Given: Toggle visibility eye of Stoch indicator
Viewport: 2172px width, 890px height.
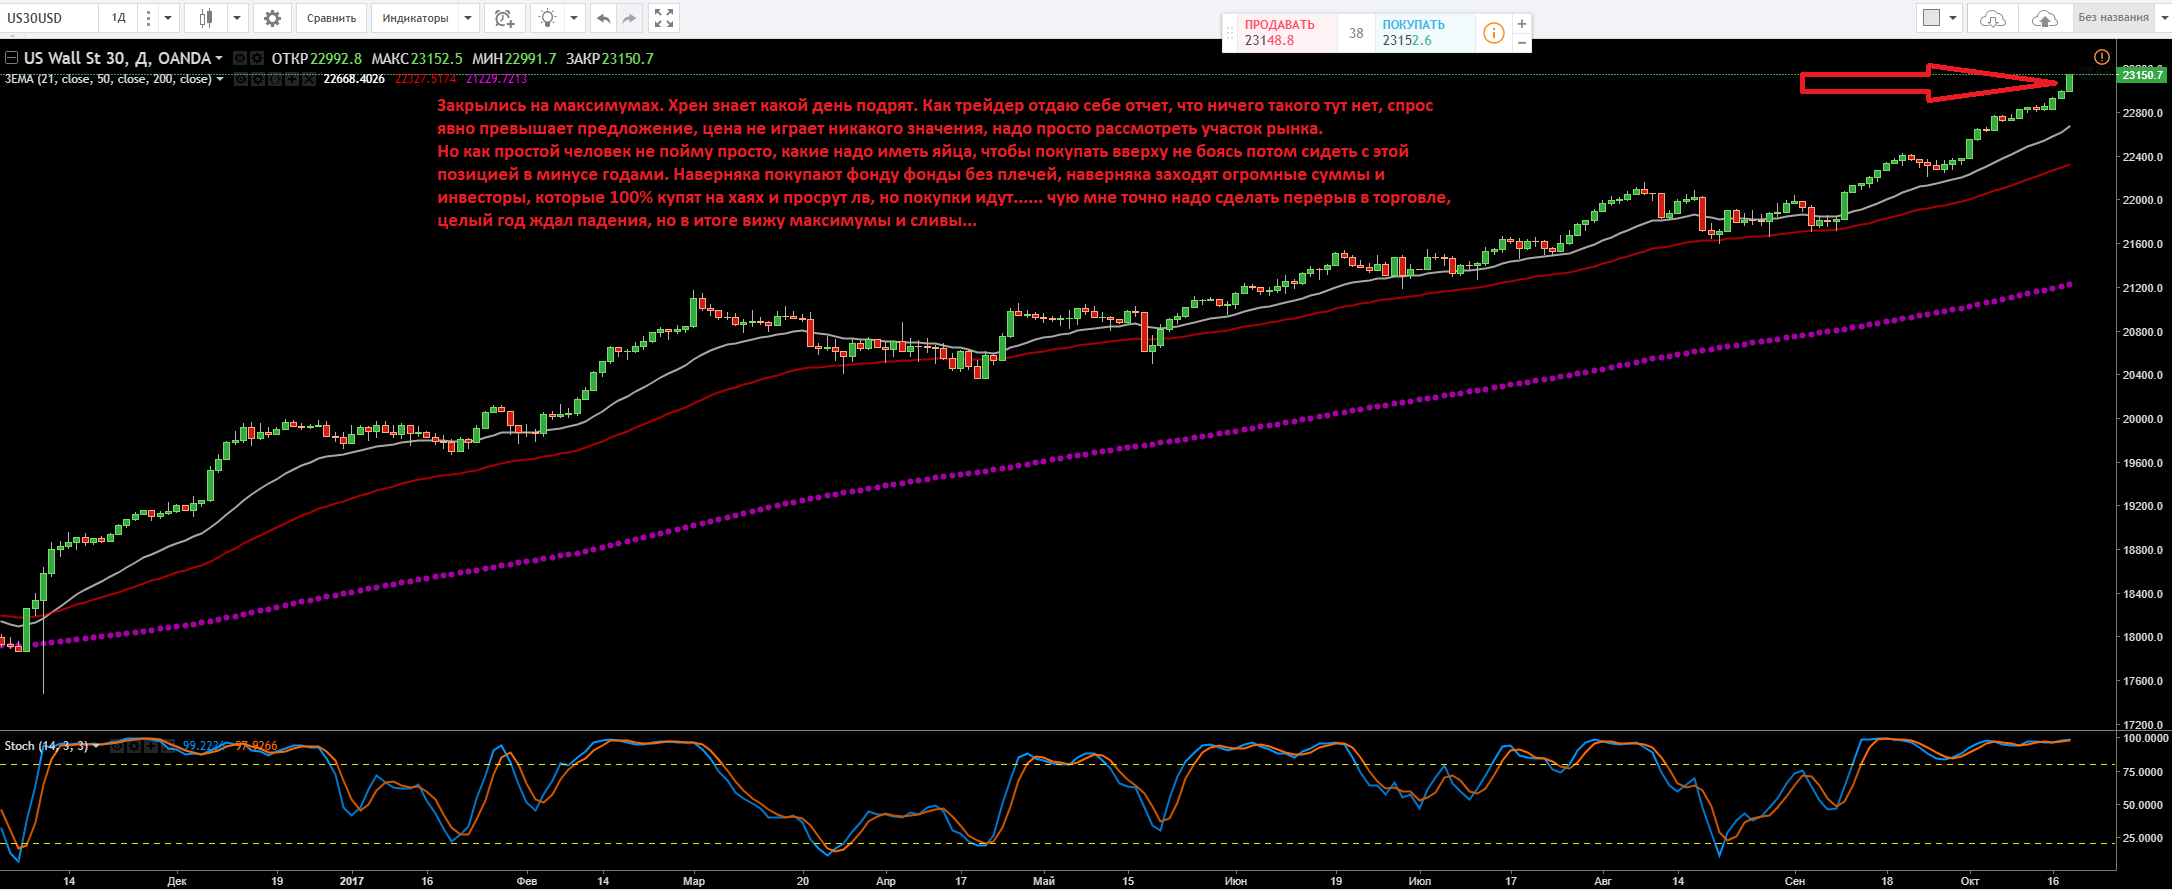Looking at the screenshot, I should (117, 746).
